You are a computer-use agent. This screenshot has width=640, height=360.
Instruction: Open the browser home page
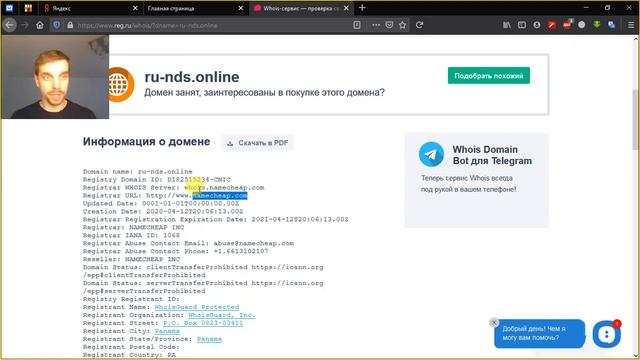(40, 25)
